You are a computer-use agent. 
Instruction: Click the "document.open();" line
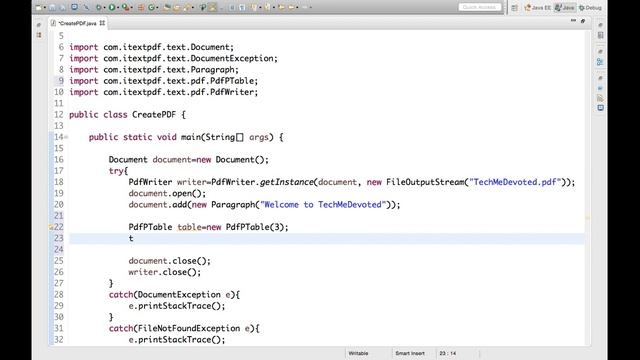pyautogui.click(x=167, y=193)
